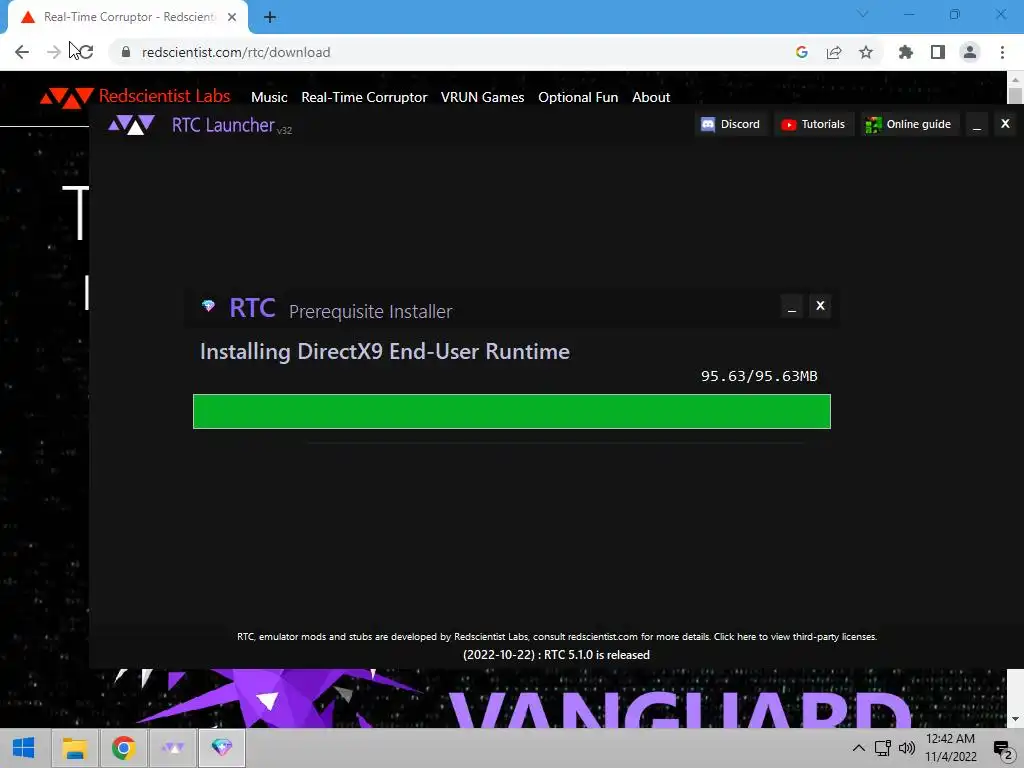The height and width of the screenshot is (768, 1024).
Task: Toggle Chrome side panel icon
Action: click(938, 52)
